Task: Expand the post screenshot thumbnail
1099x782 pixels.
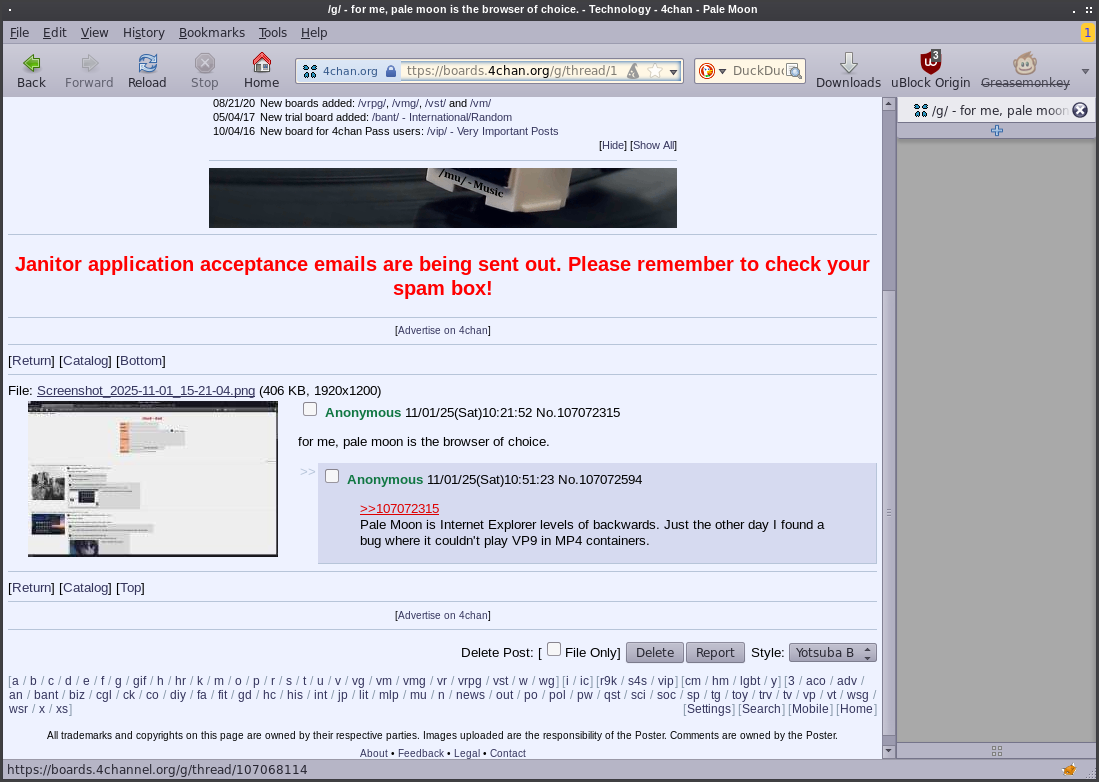Action: [153, 479]
